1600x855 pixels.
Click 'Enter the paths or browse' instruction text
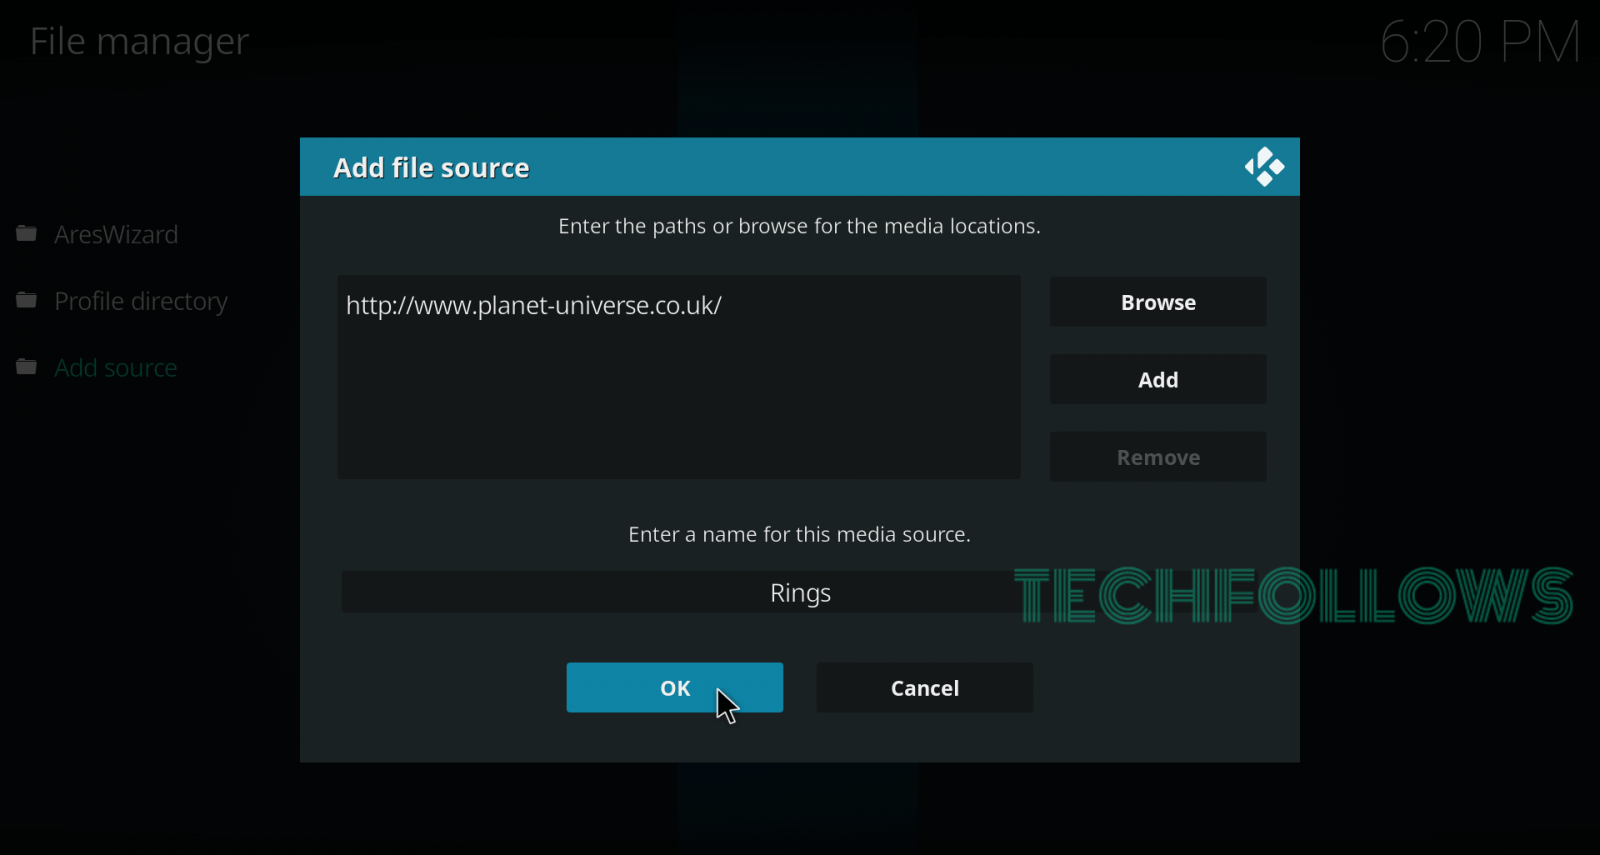click(x=799, y=227)
